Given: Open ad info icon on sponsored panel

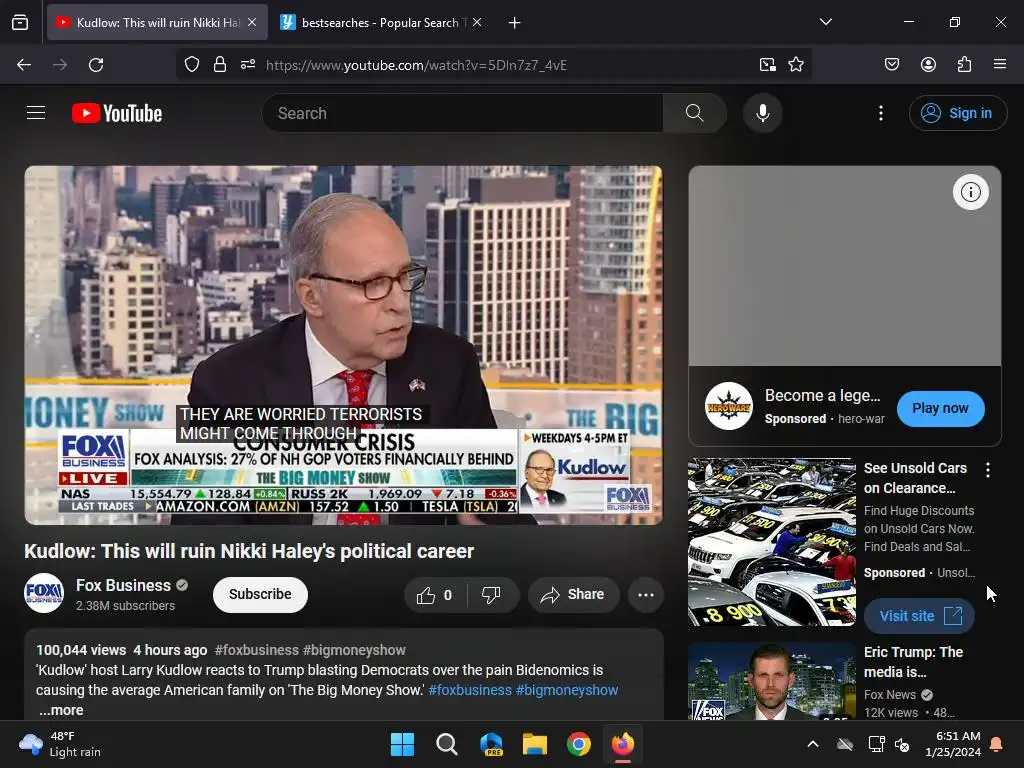Looking at the screenshot, I should tap(970, 192).
